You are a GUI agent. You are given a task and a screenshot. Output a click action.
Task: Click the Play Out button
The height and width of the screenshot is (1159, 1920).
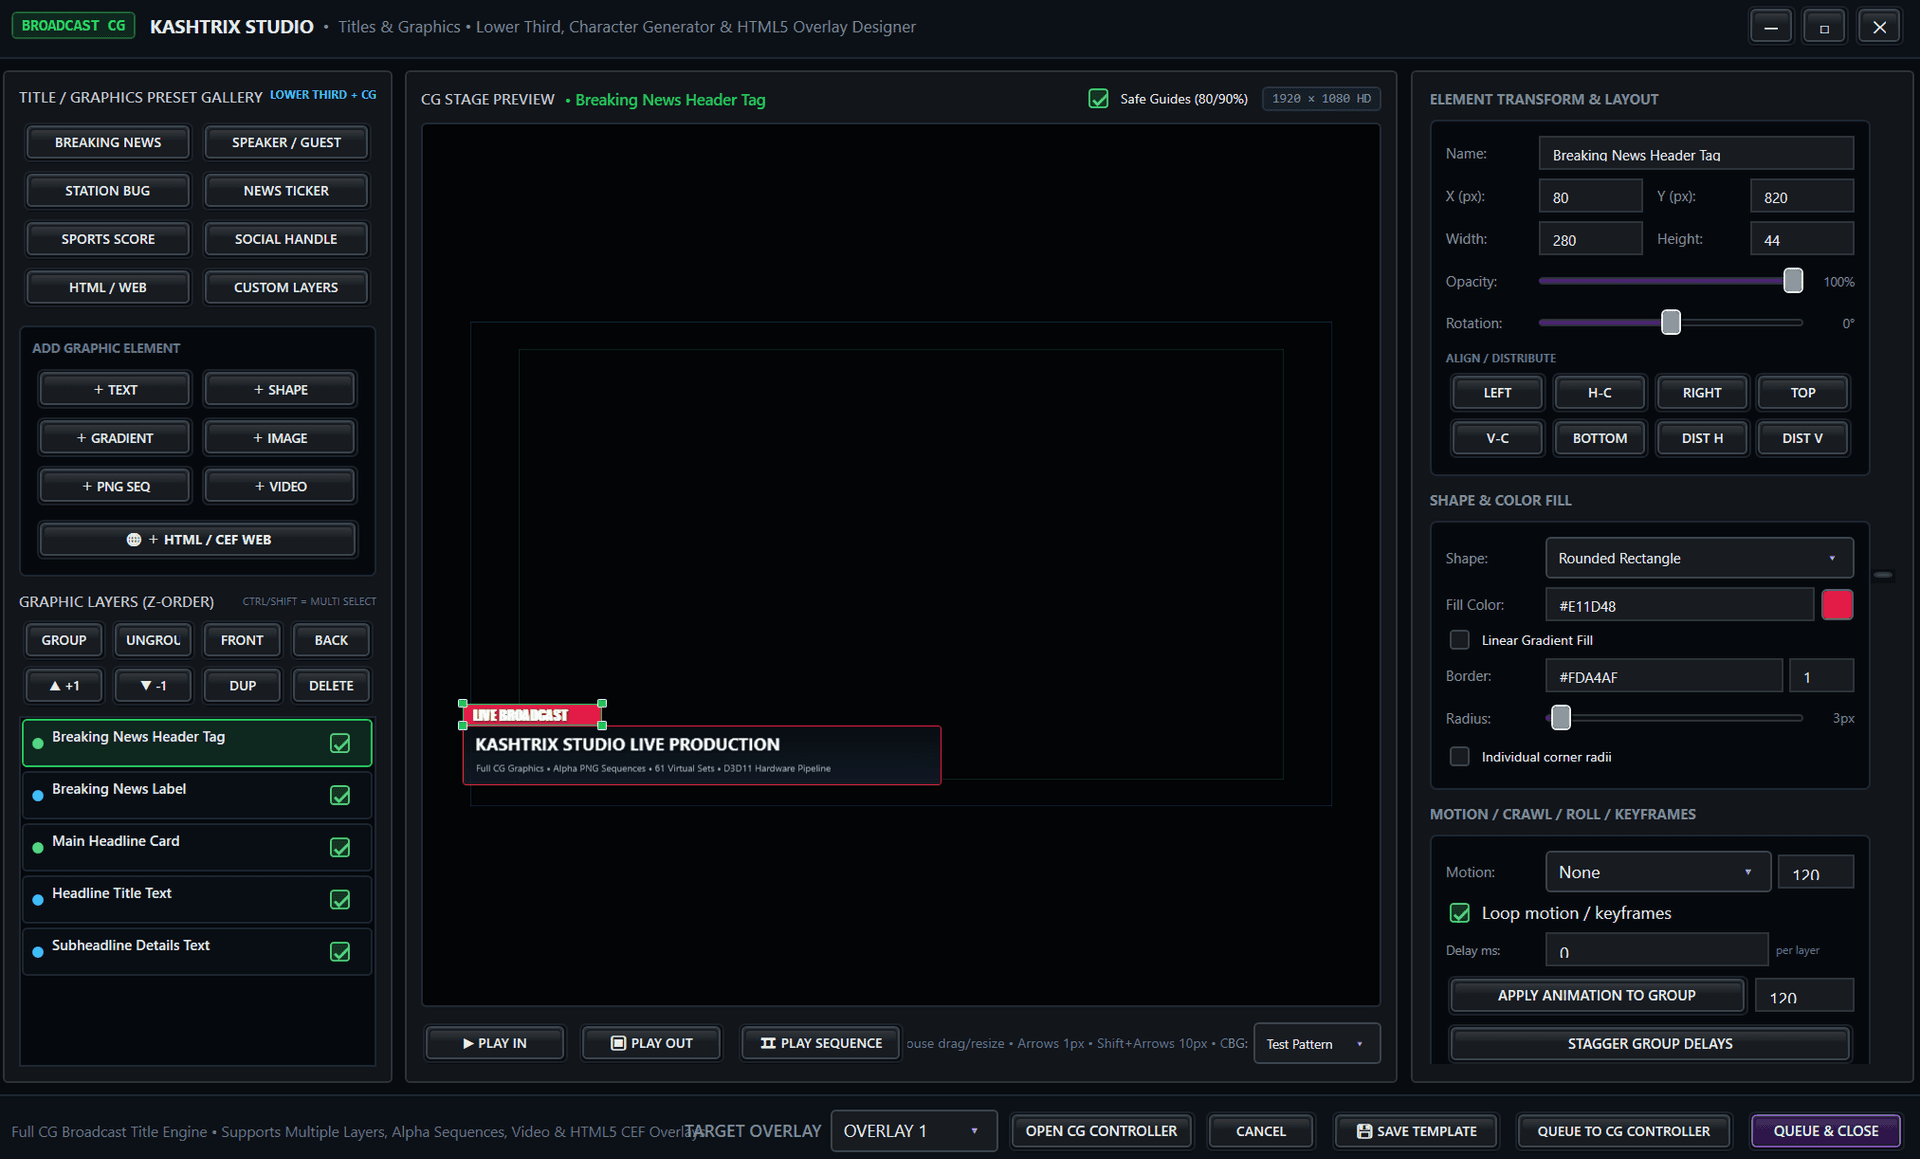(651, 1043)
